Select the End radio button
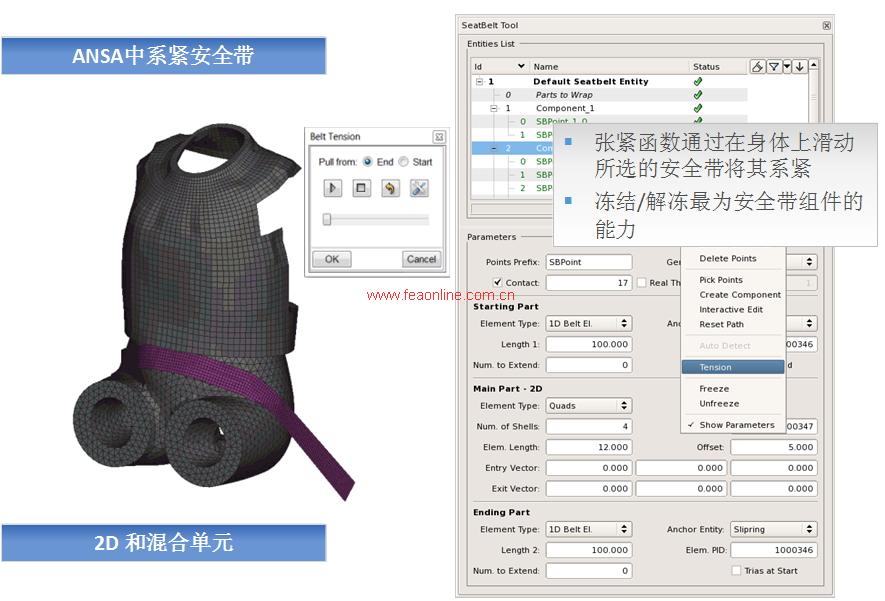885x601 pixels. 368,161
